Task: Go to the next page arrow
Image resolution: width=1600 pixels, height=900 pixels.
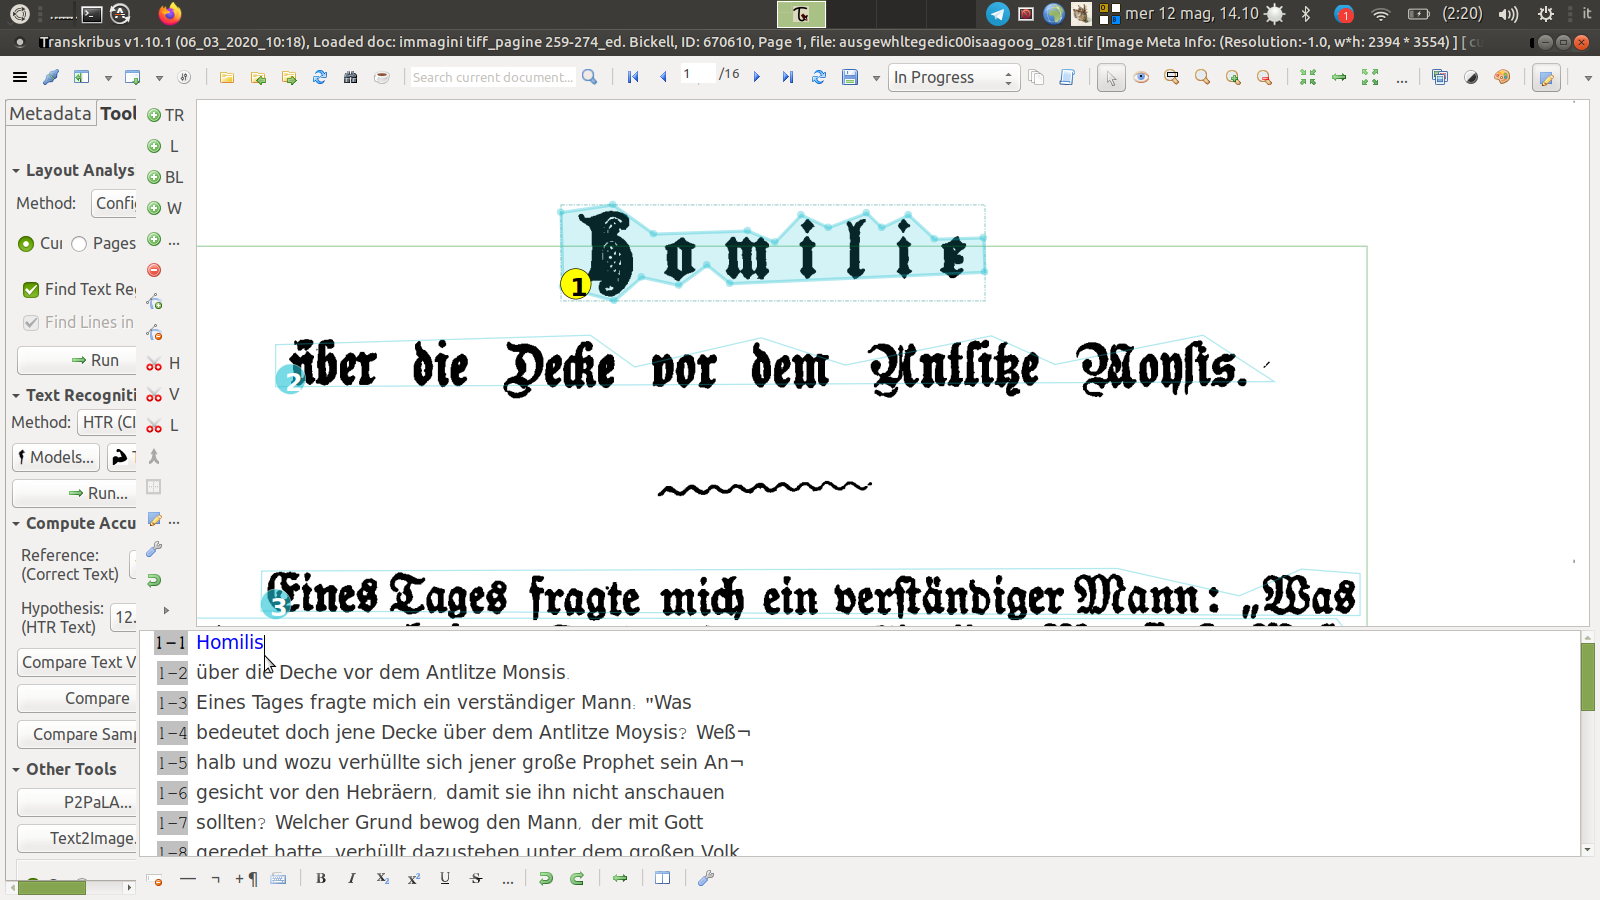Action: [x=757, y=77]
